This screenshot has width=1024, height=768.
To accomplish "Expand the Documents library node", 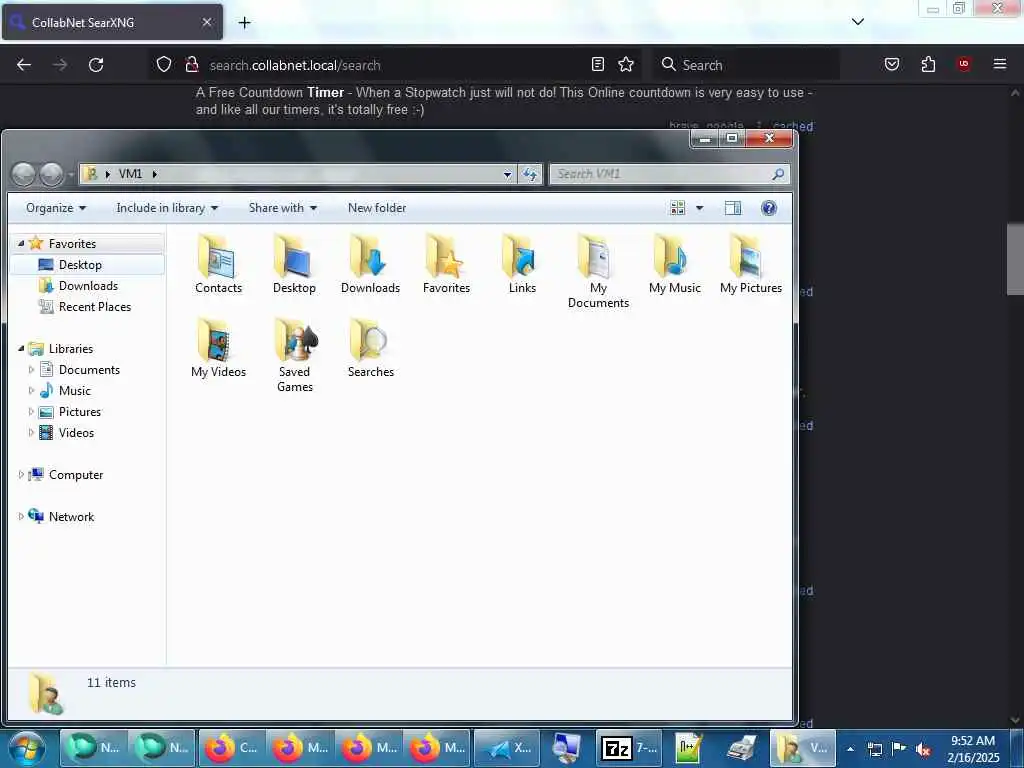I will click(31, 370).
